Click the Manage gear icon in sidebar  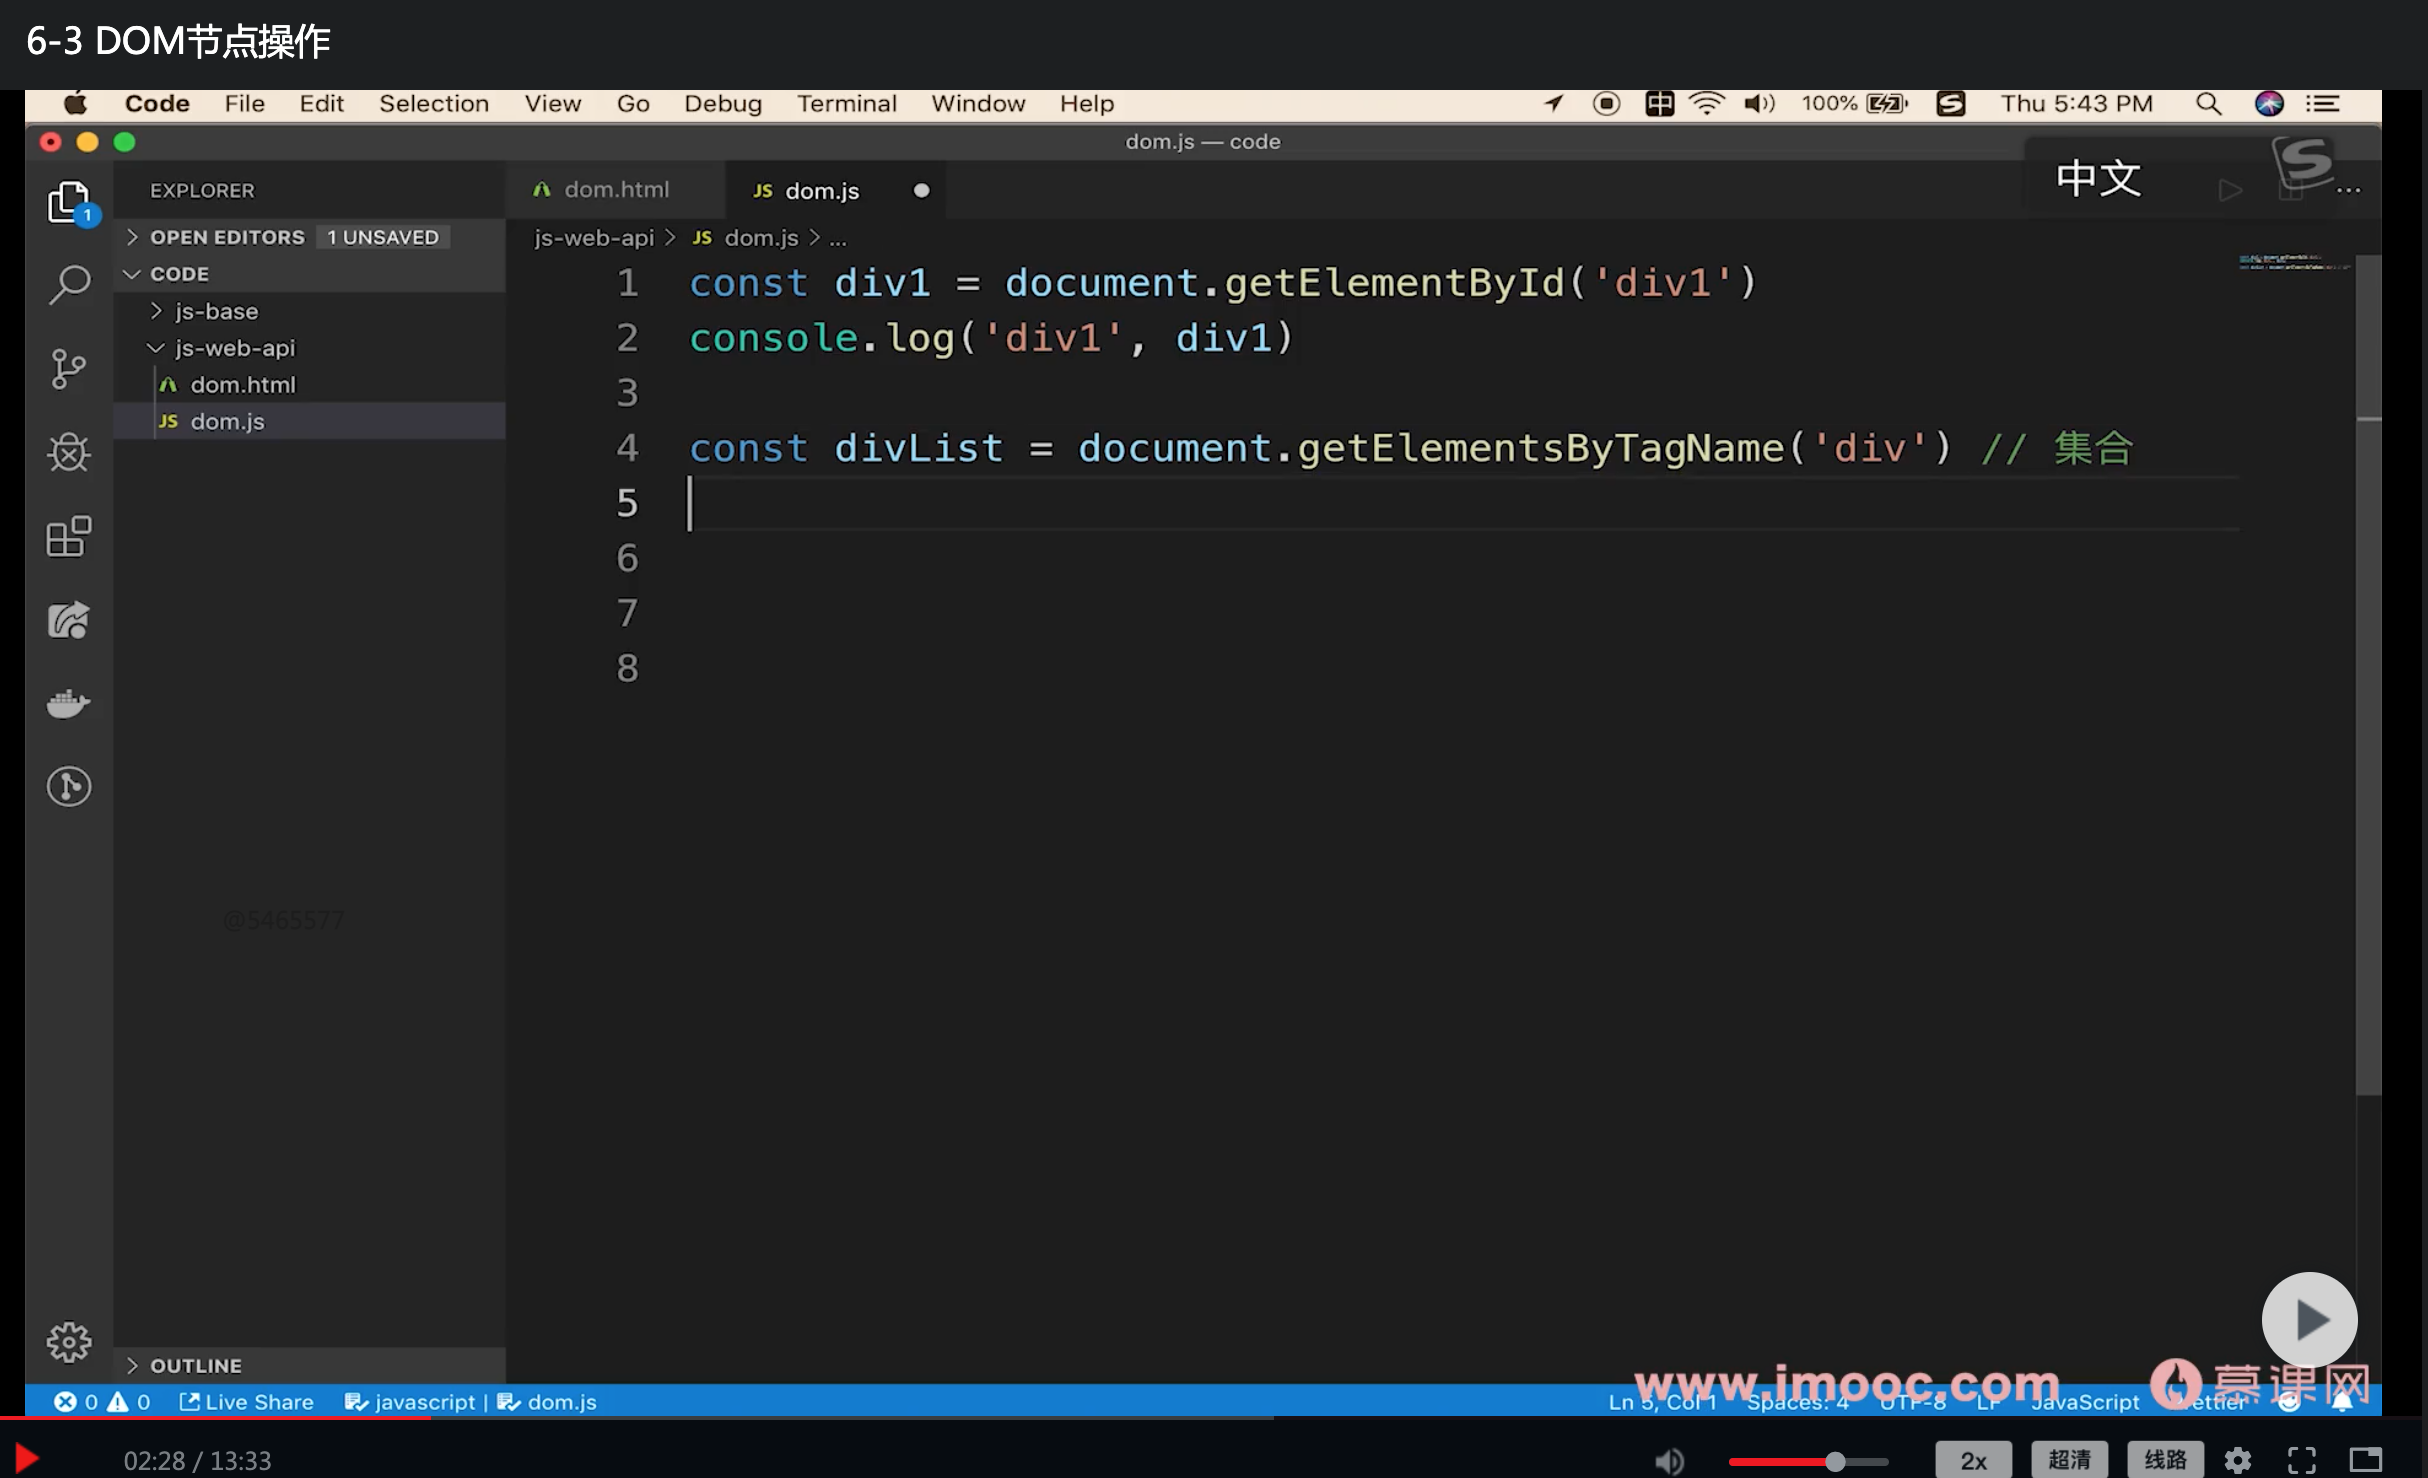(x=69, y=1341)
